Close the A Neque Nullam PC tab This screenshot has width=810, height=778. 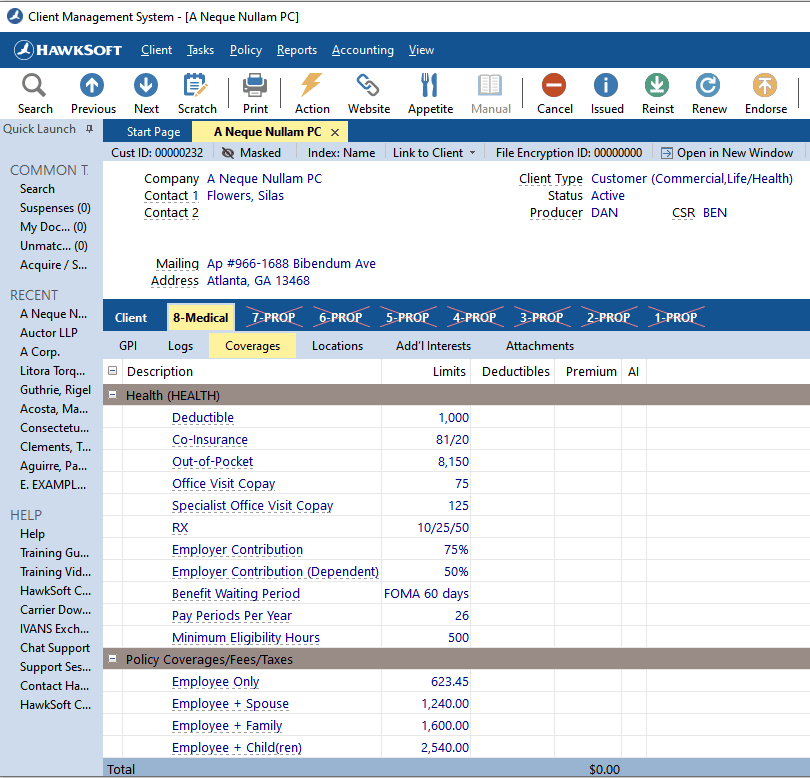coord(335,132)
